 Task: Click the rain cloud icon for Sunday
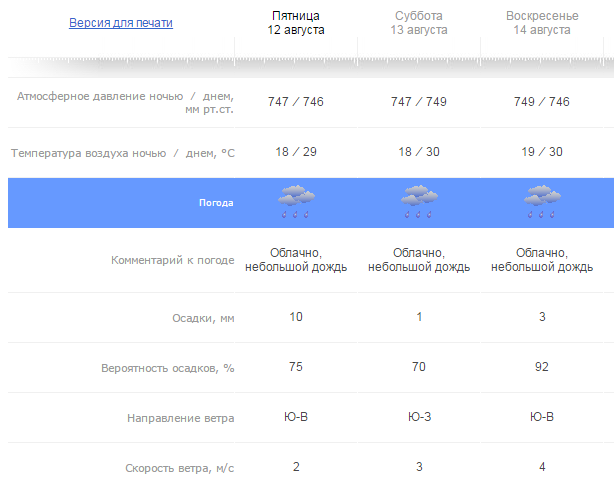[x=542, y=201]
